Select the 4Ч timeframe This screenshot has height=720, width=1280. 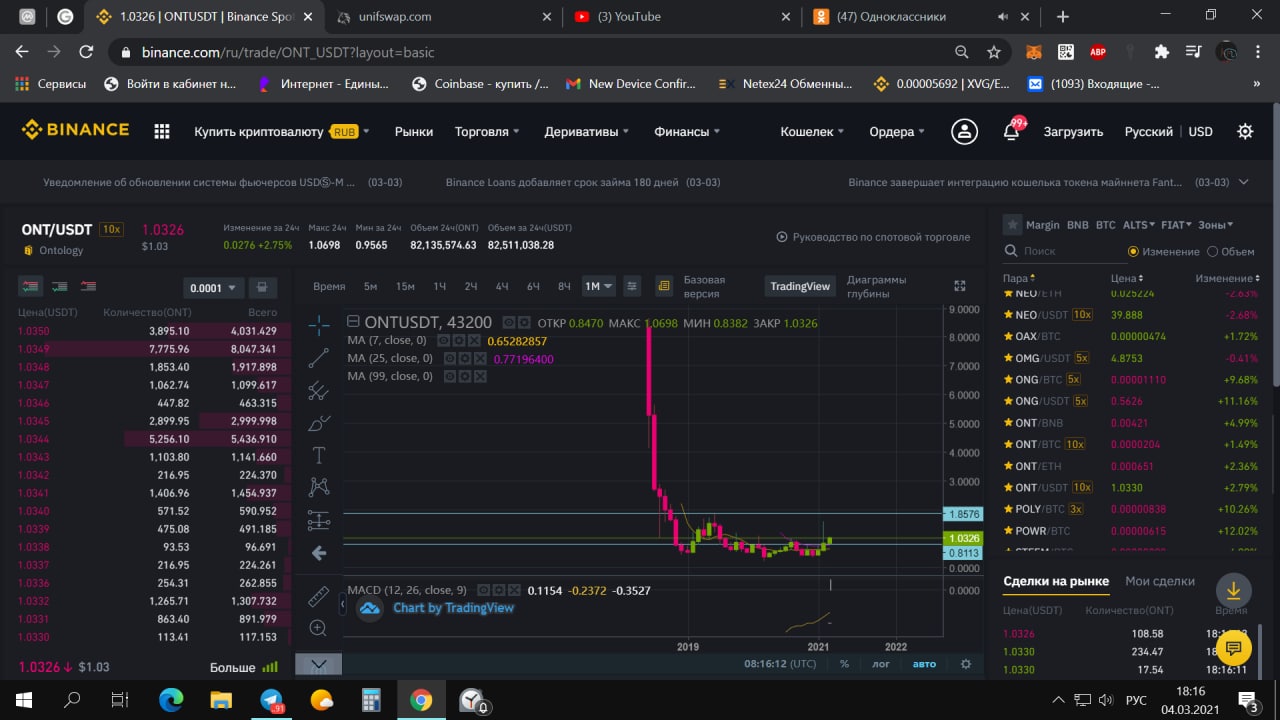pos(502,286)
